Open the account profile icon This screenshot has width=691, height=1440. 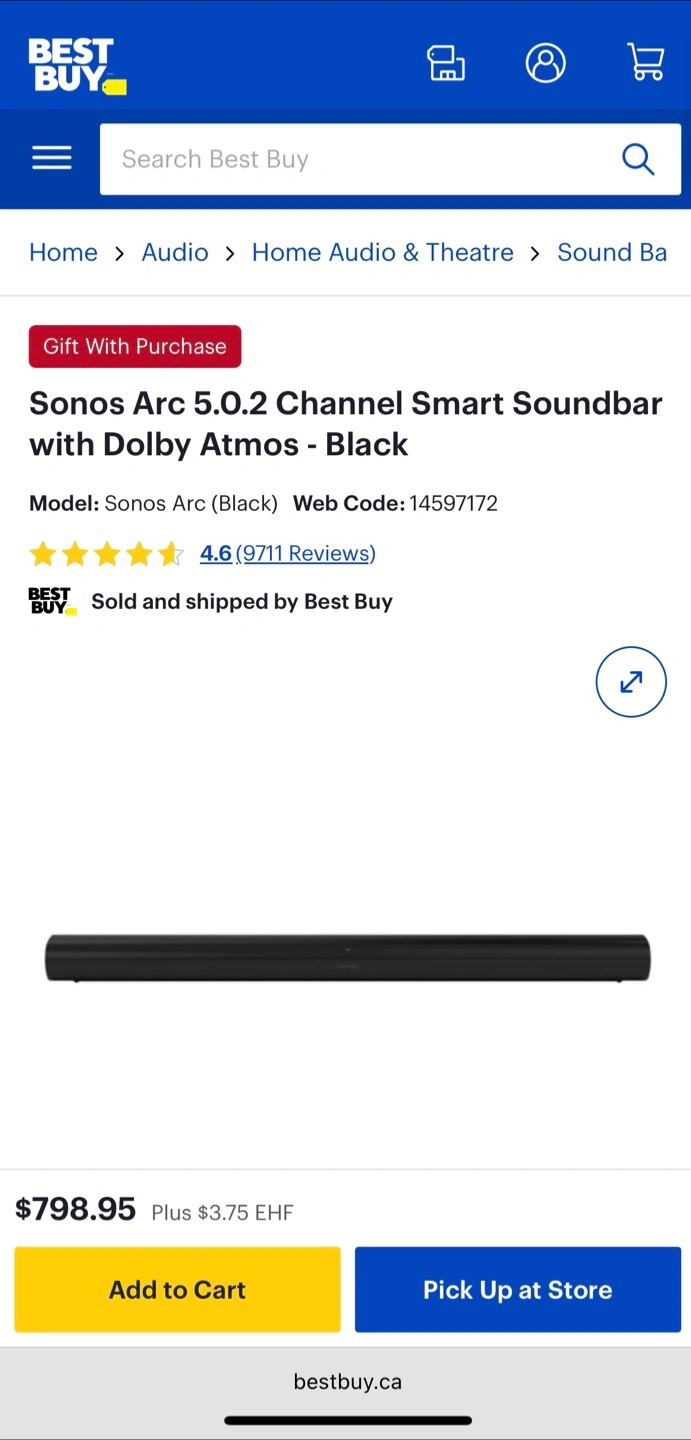click(546, 63)
